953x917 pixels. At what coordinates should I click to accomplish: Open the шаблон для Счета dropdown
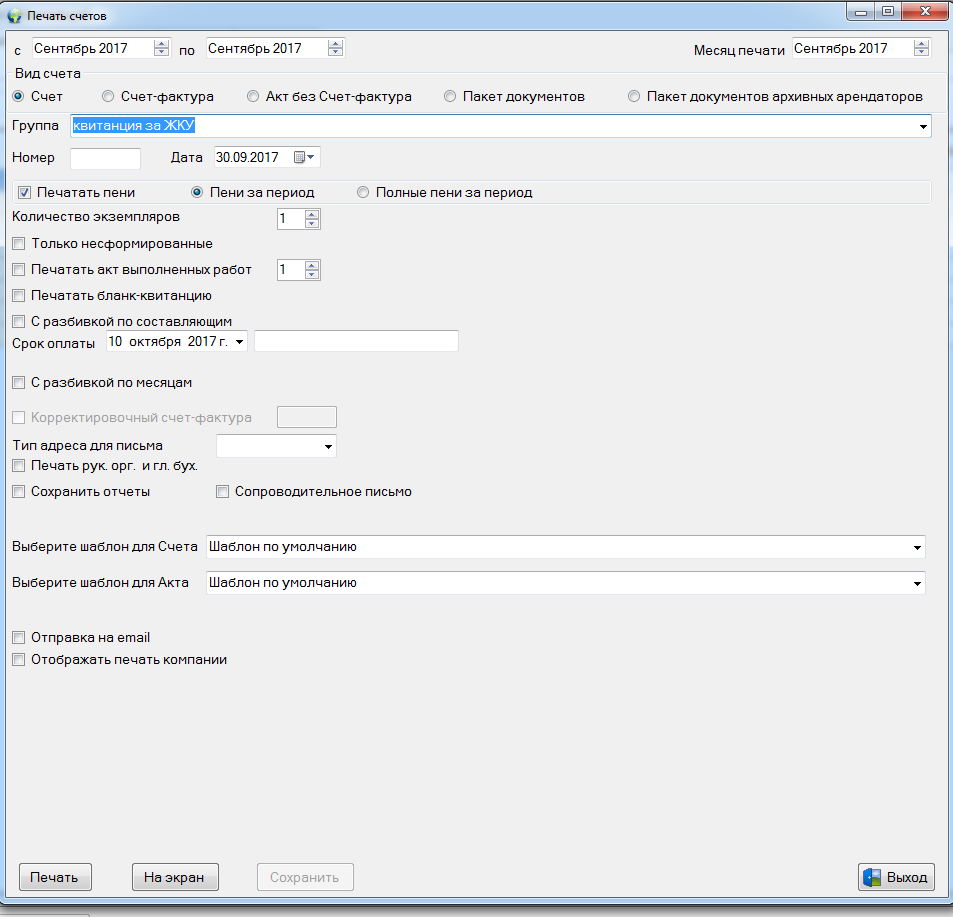pos(916,547)
